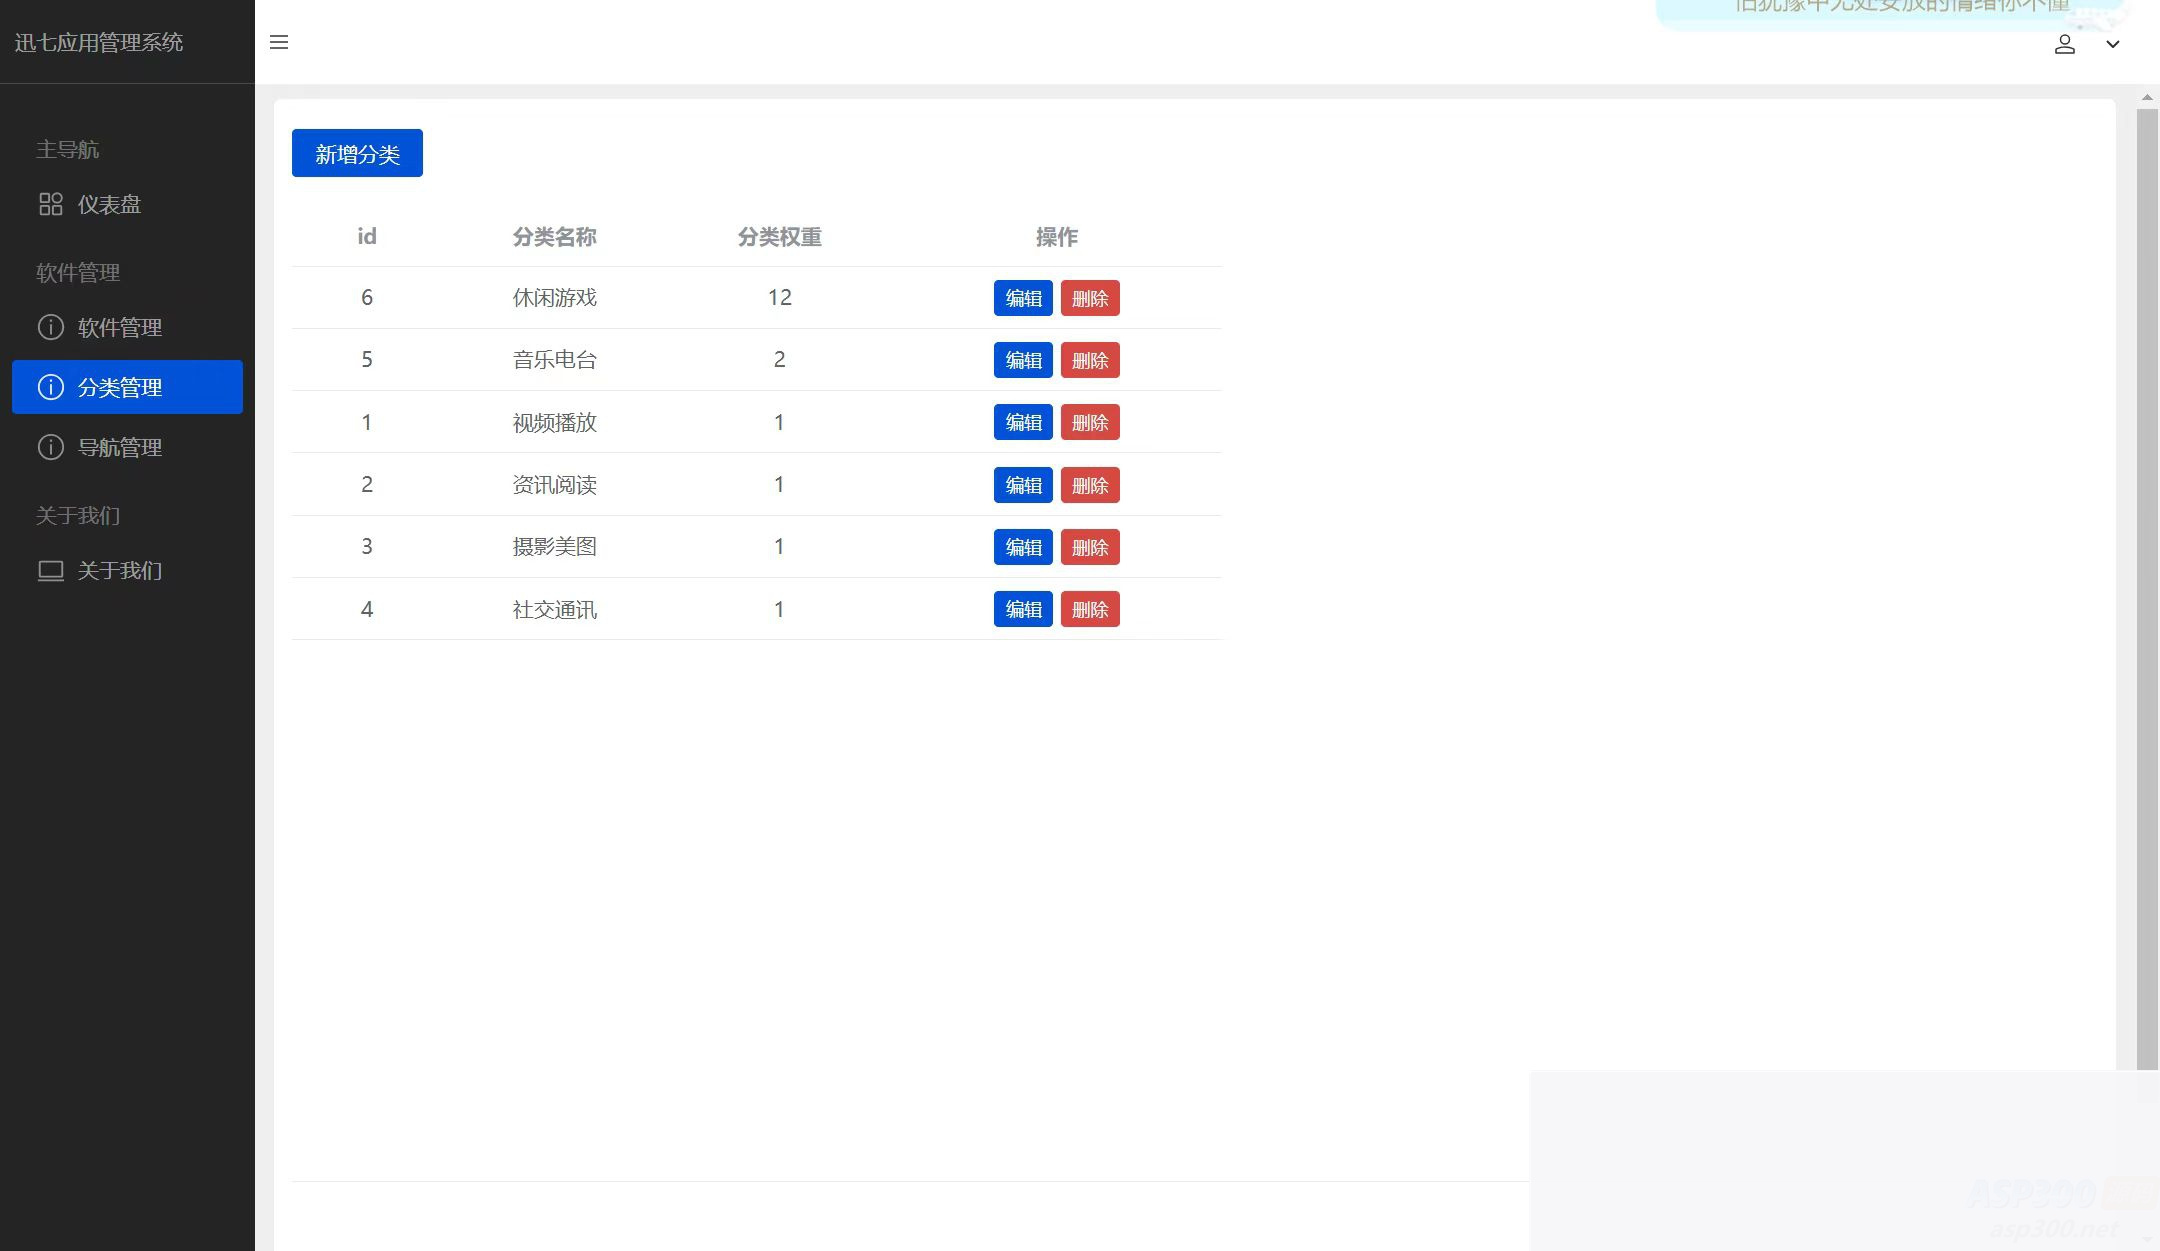The width and height of the screenshot is (2160, 1251).
Task: Open the user profile icon top right
Action: [2066, 44]
